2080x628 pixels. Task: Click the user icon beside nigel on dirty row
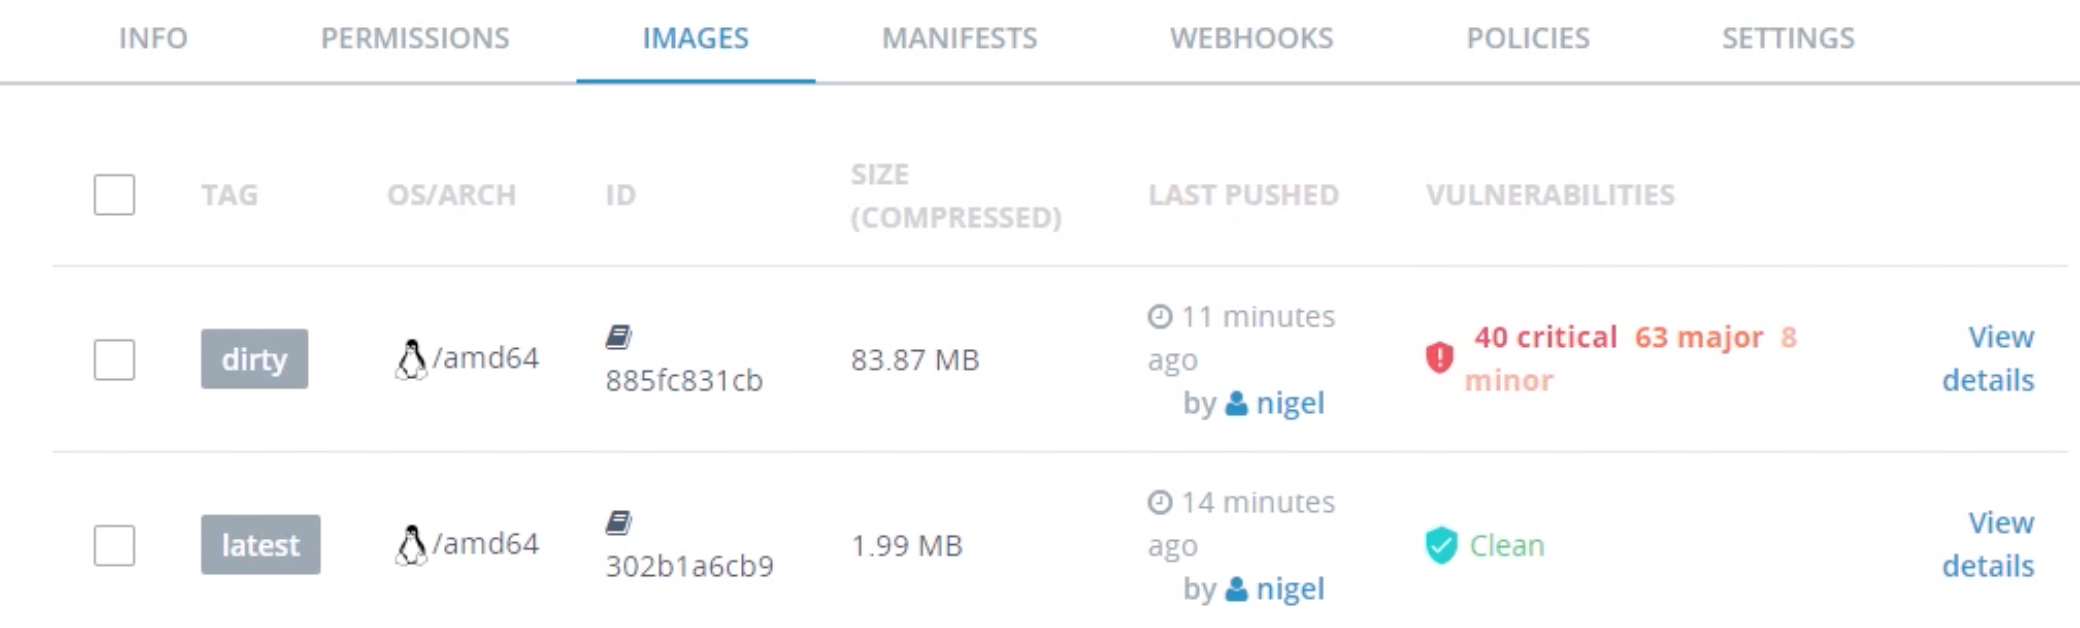1235,404
